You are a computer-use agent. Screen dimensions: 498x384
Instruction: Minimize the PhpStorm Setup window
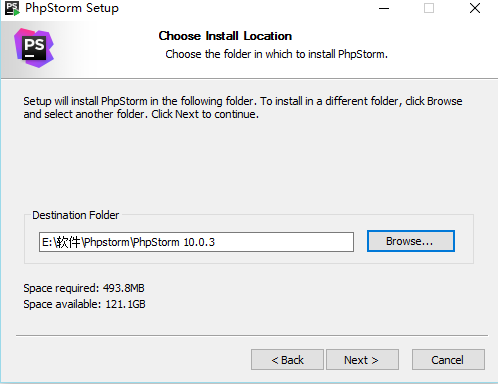tap(384, 8)
